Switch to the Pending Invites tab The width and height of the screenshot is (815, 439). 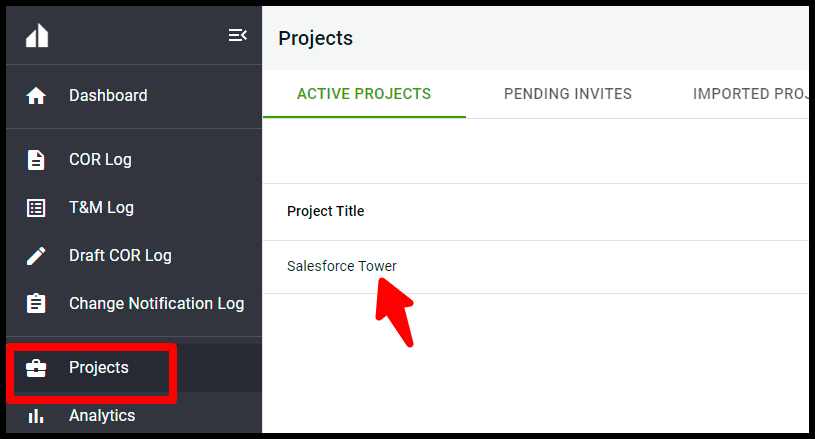click(568, 94)
